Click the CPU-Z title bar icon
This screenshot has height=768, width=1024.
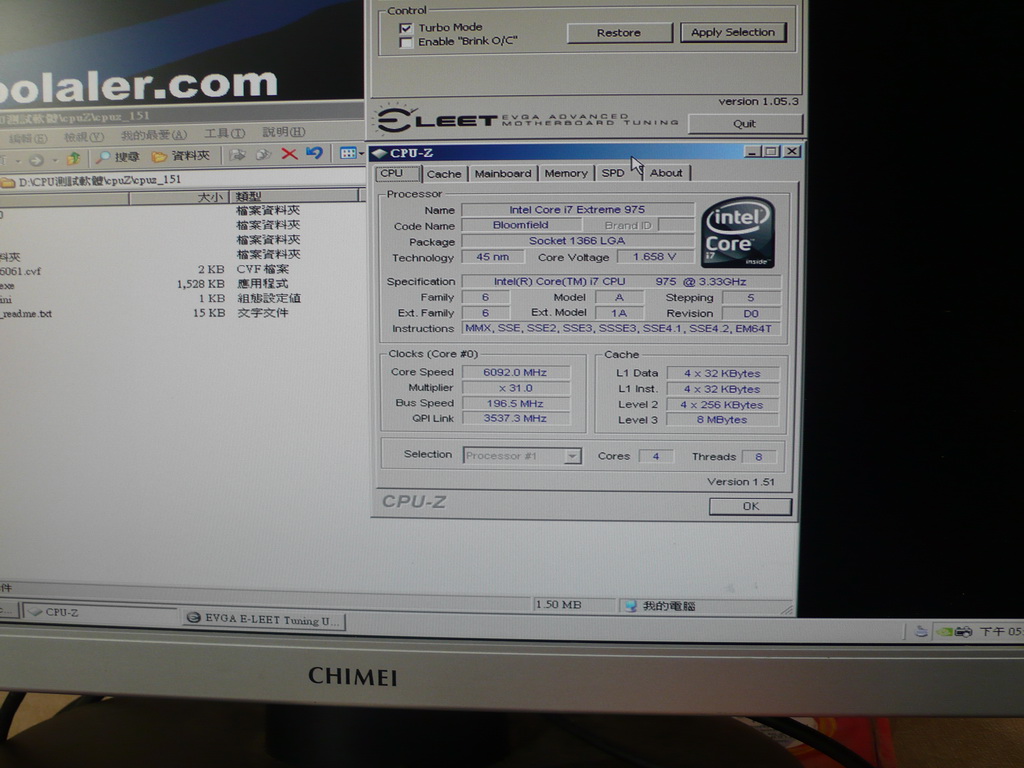click(x=380, y=153)
